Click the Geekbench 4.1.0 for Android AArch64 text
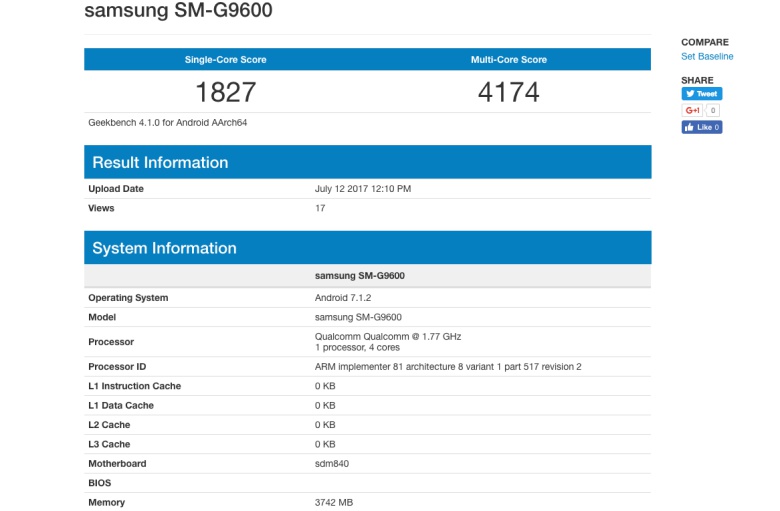The height and width of the screenshot is (511, 780). (x=168, y=122)
